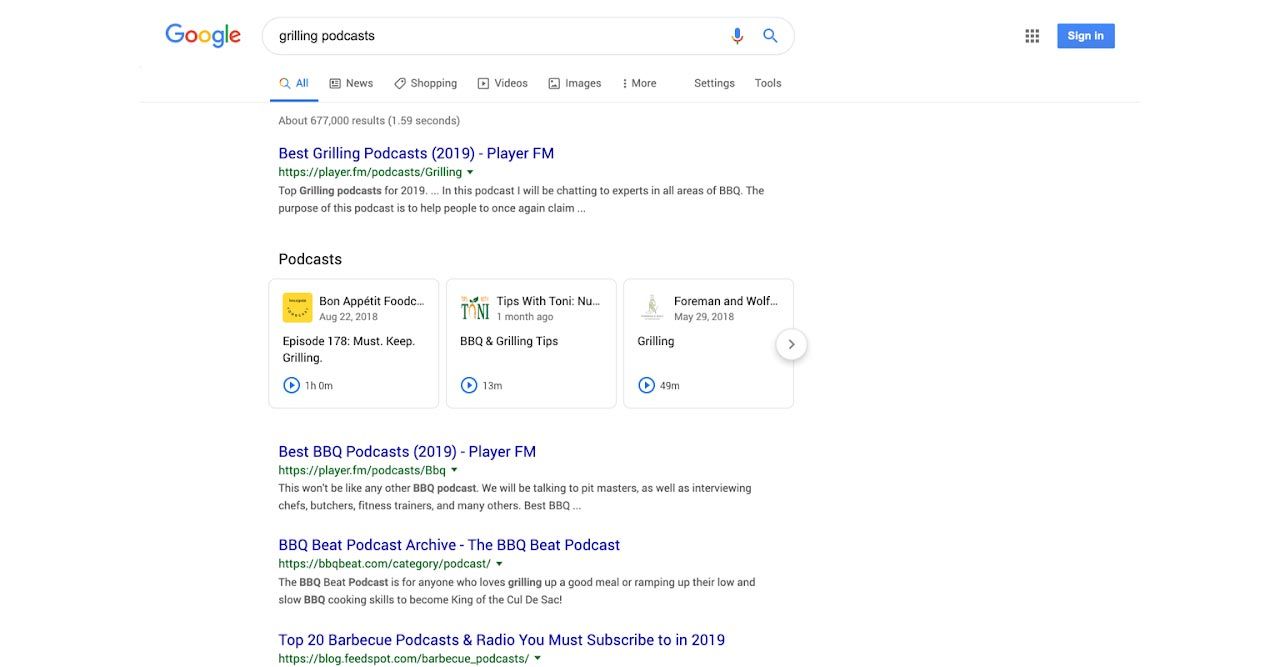
Task: Open the Google apps grid
Action: pyautogui.click(x=1031, y=35)
